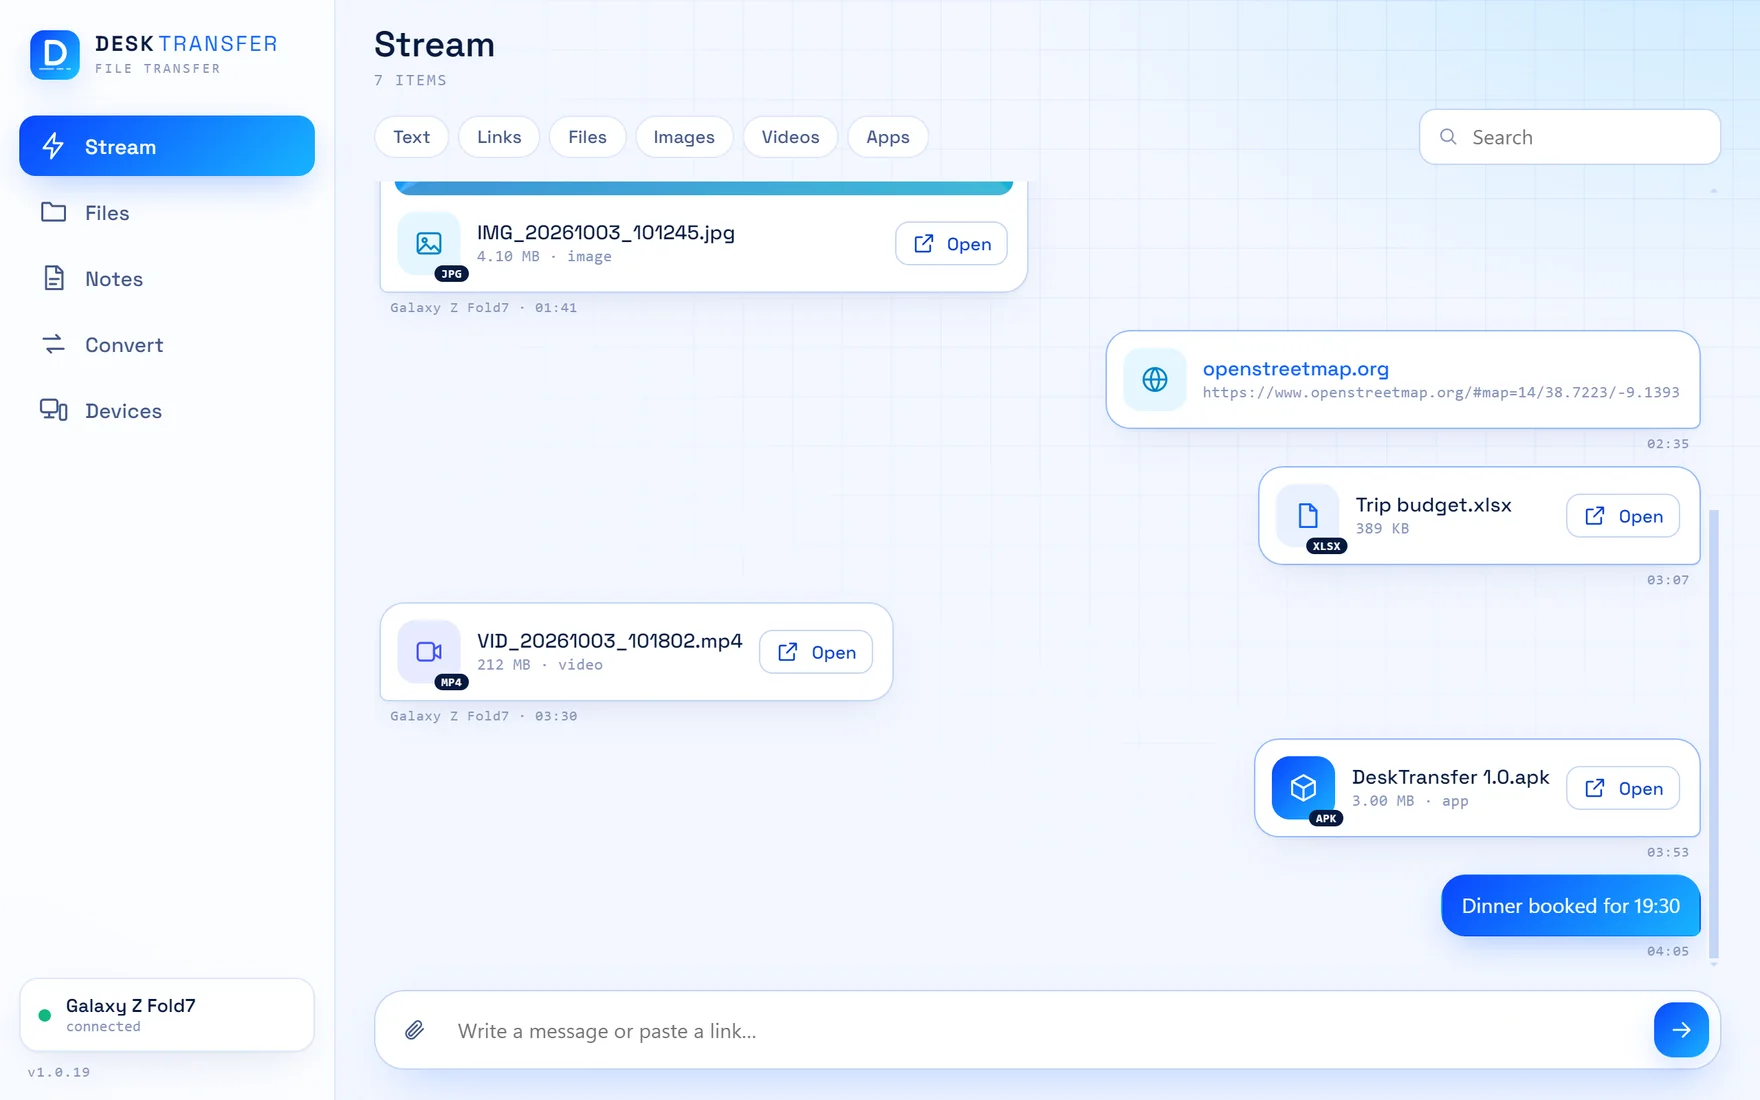Select the Trip budget.xlsx file name
This screenshot has height=1100, width=1760.
coord(1433,505)
